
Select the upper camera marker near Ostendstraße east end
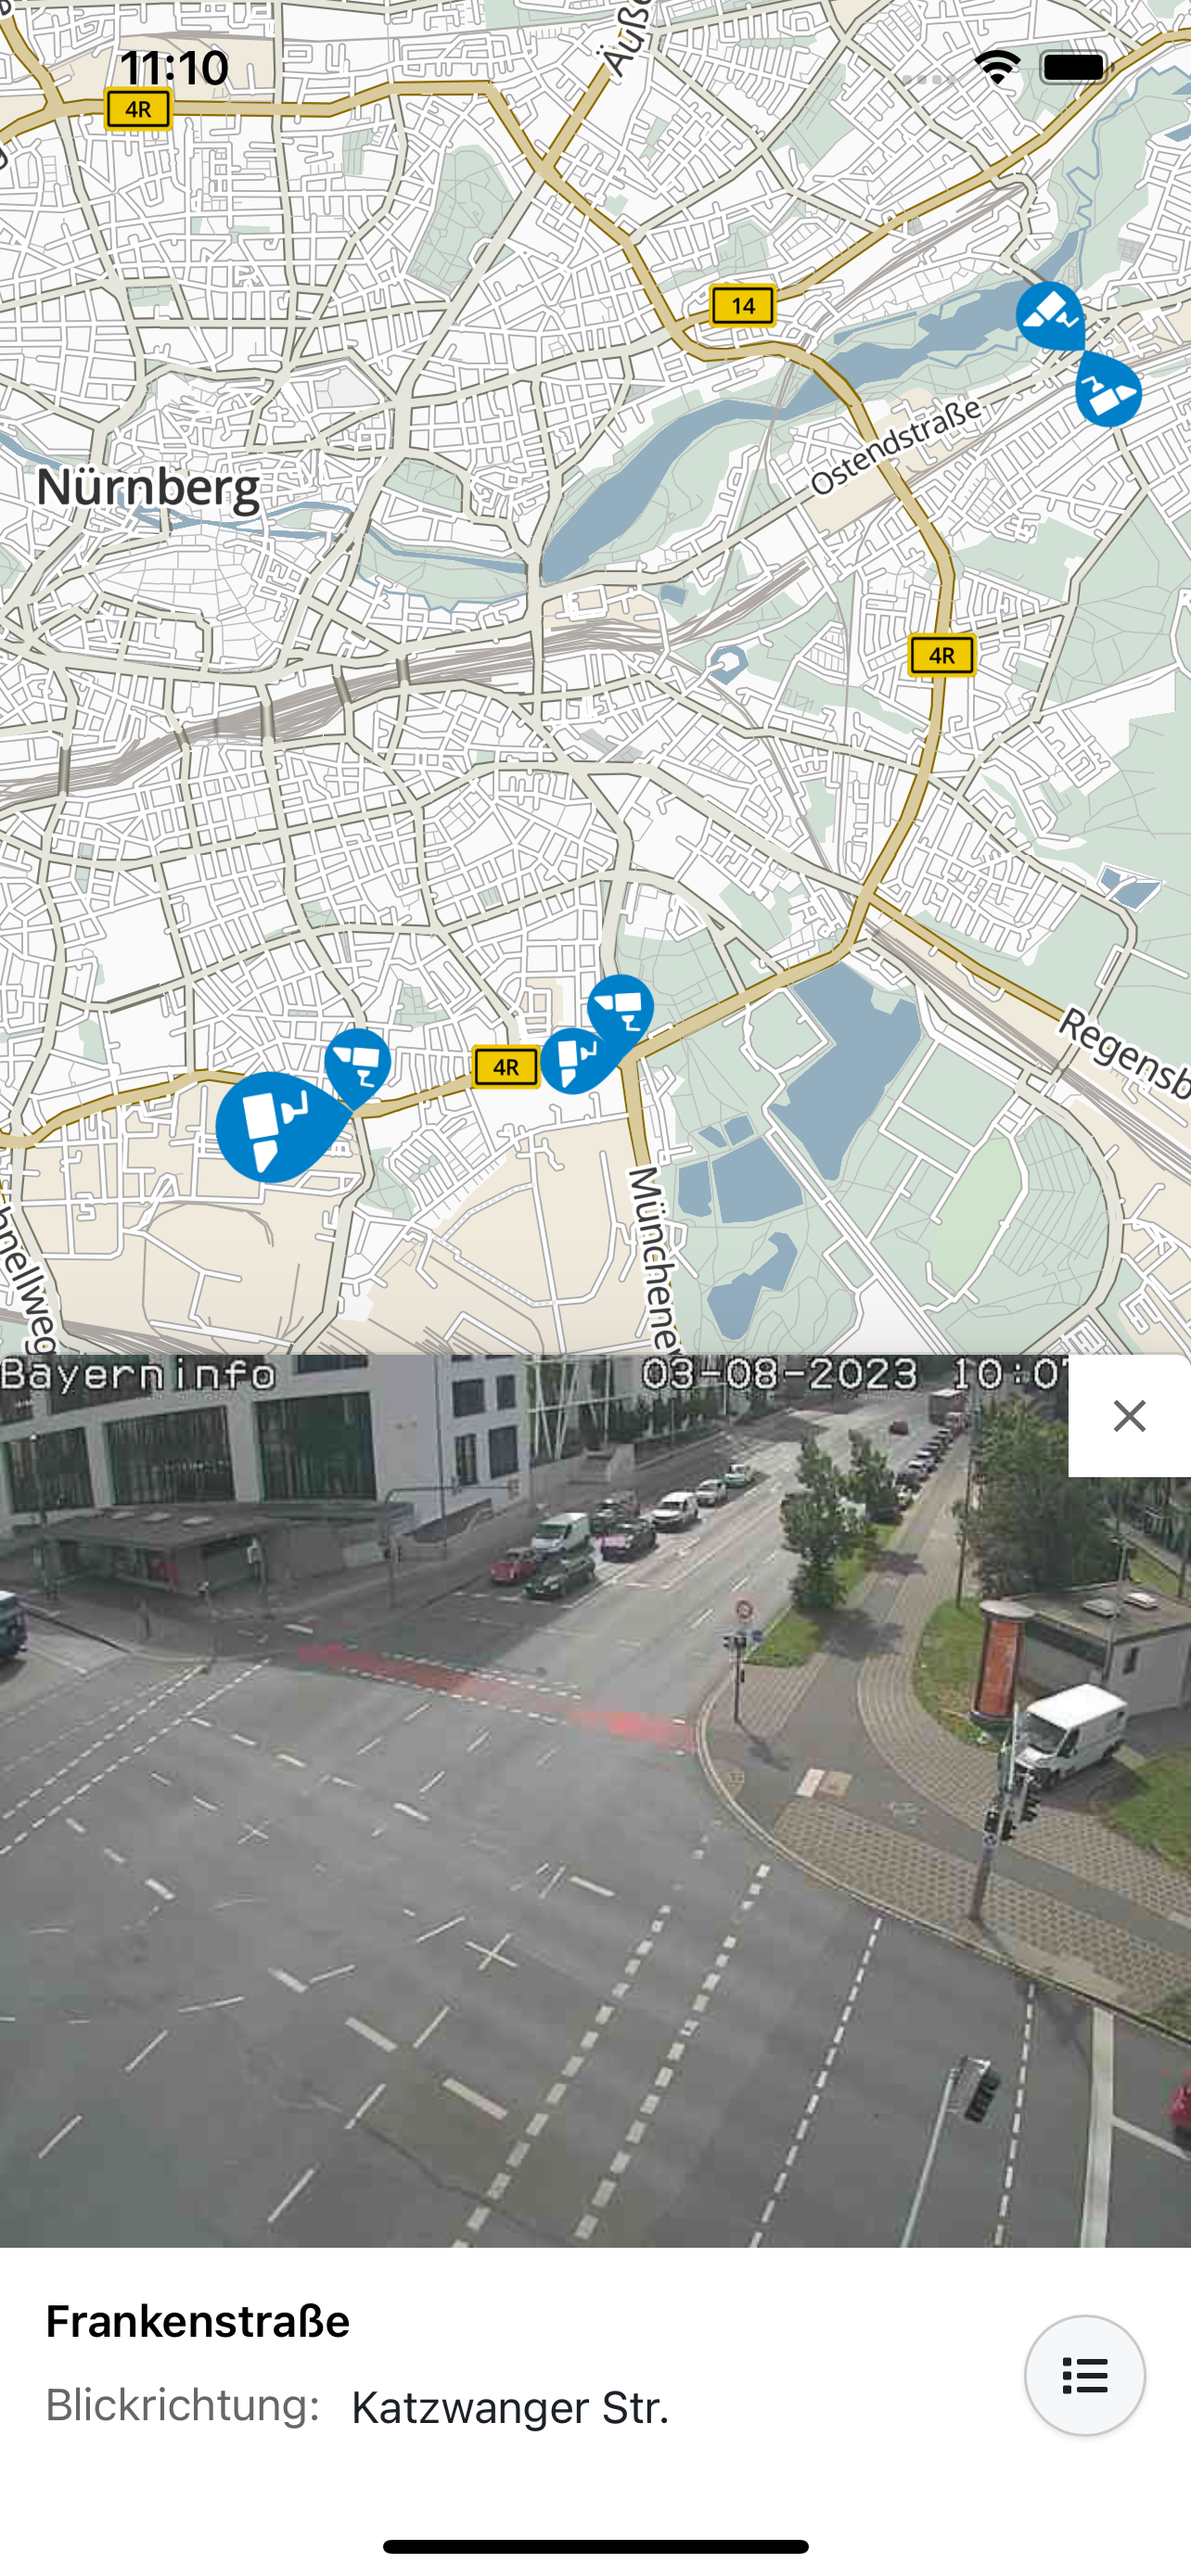click(1050, 316)
